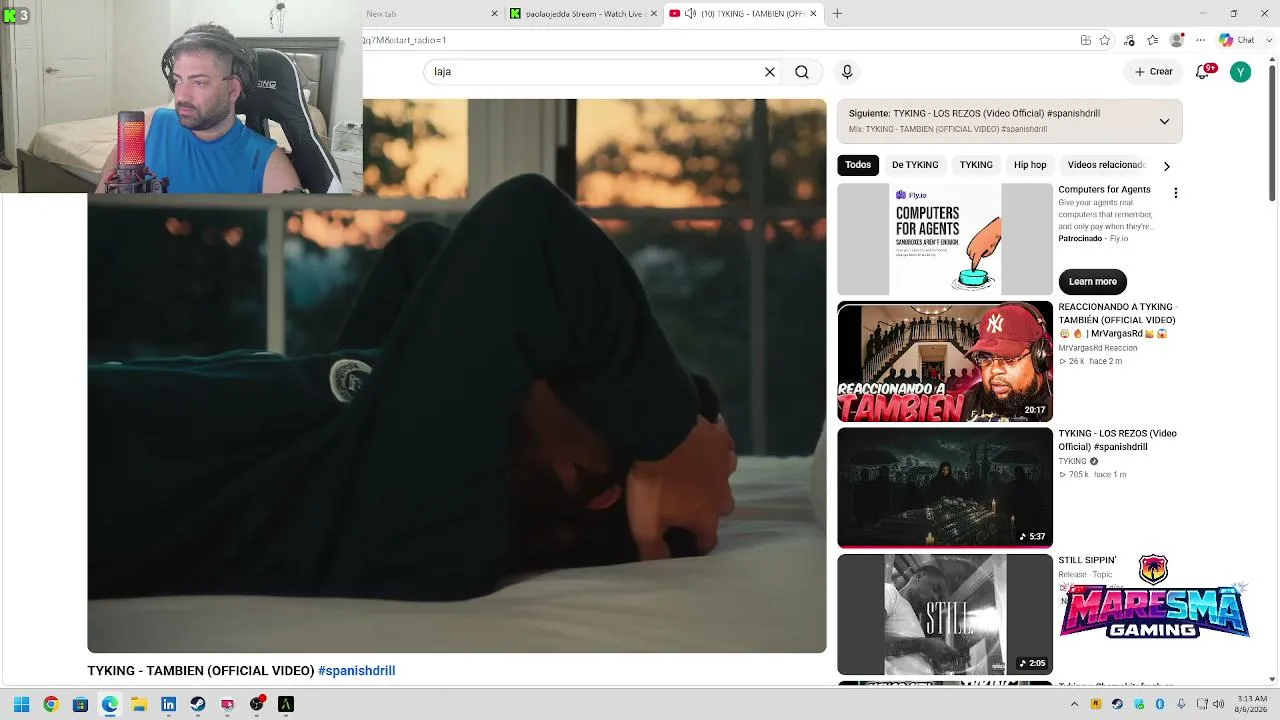Open Google Chrome from the taskbar
1280x720 pixels.
point(51,704)
